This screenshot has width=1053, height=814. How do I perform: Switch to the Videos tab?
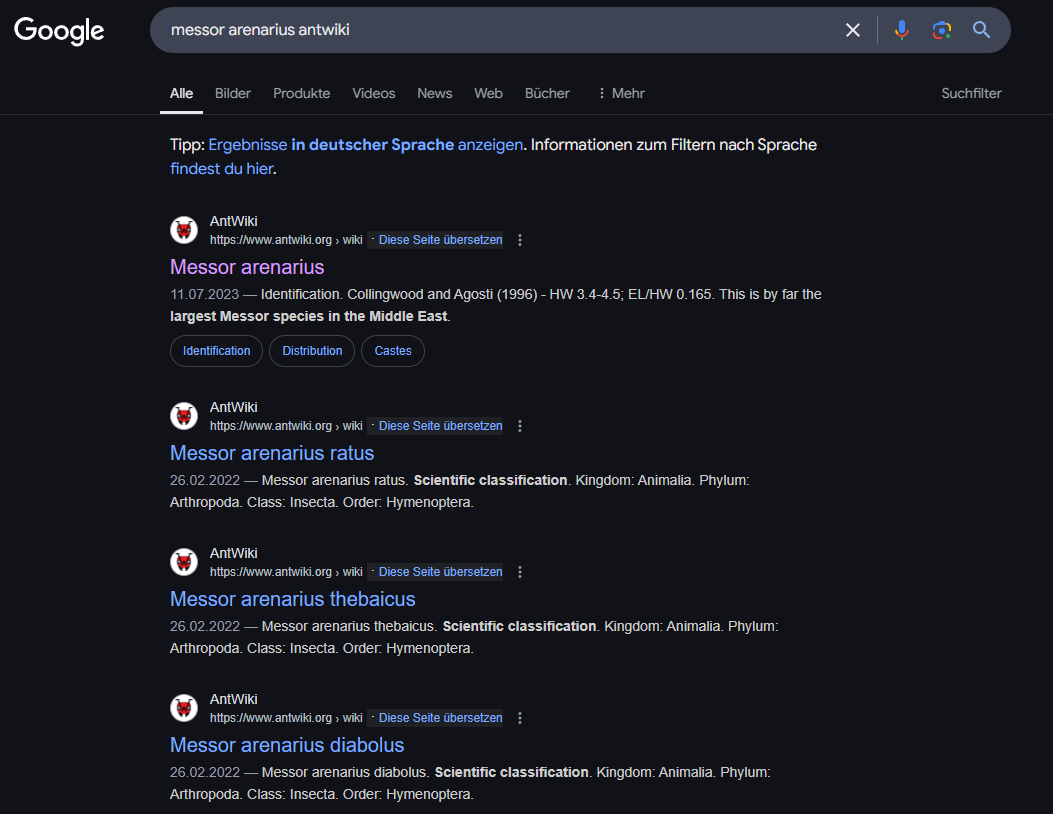[373, 93]
